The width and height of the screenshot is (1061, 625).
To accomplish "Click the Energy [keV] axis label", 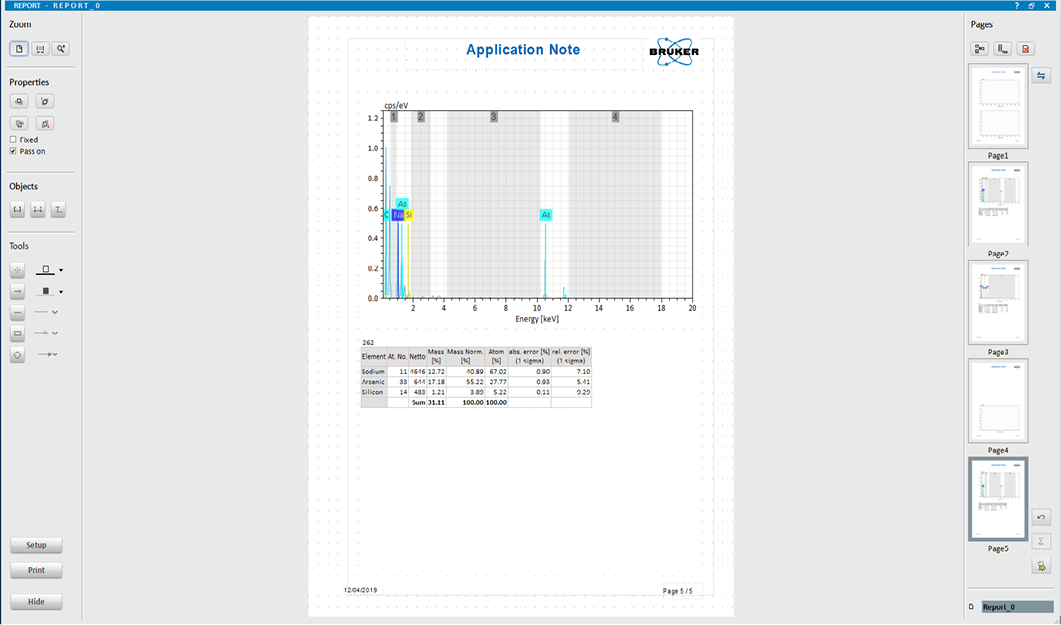I will [537, 319].
